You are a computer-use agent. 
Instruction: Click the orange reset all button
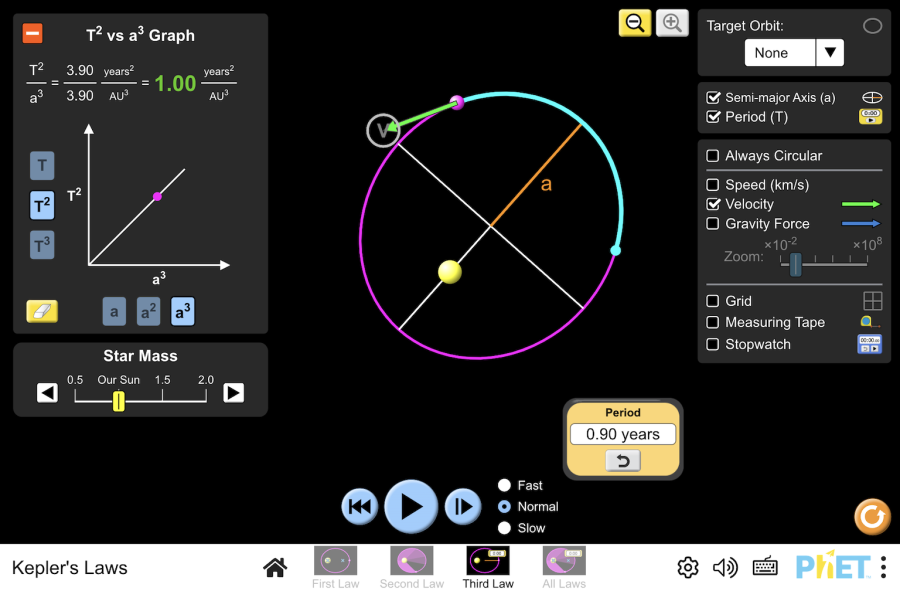(872, 517)
